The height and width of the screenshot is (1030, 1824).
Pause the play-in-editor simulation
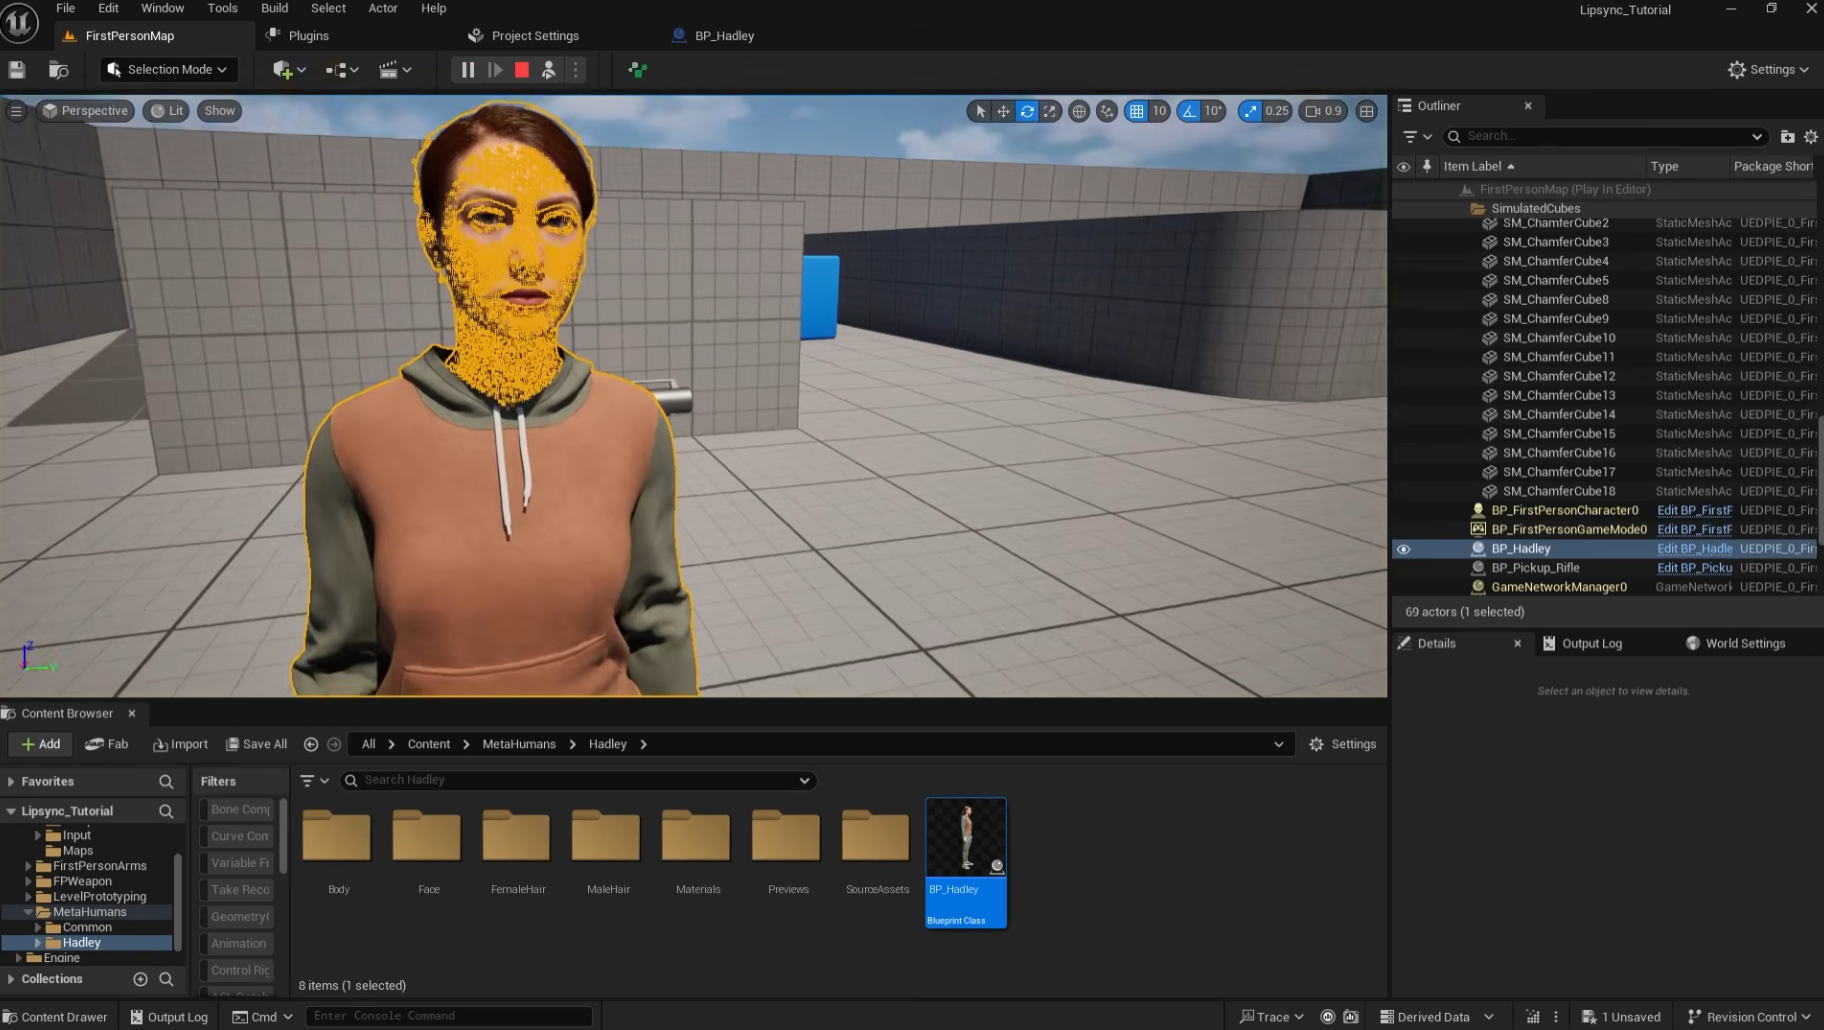[467, 70]
